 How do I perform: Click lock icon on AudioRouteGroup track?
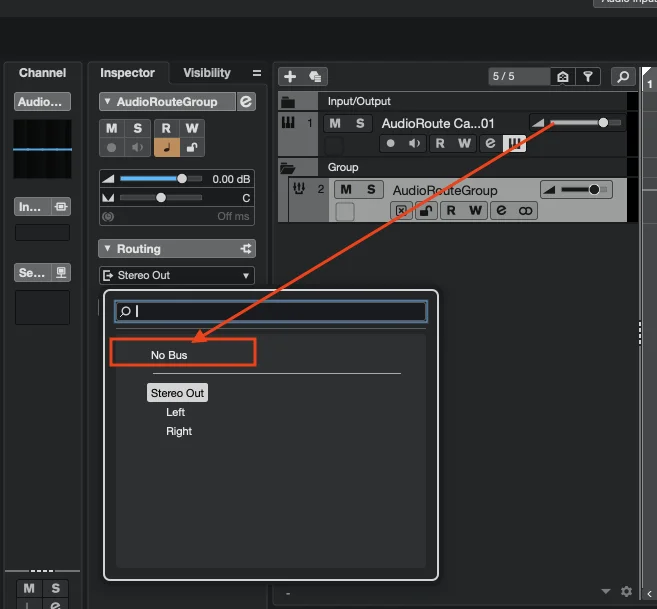(426, 210)
